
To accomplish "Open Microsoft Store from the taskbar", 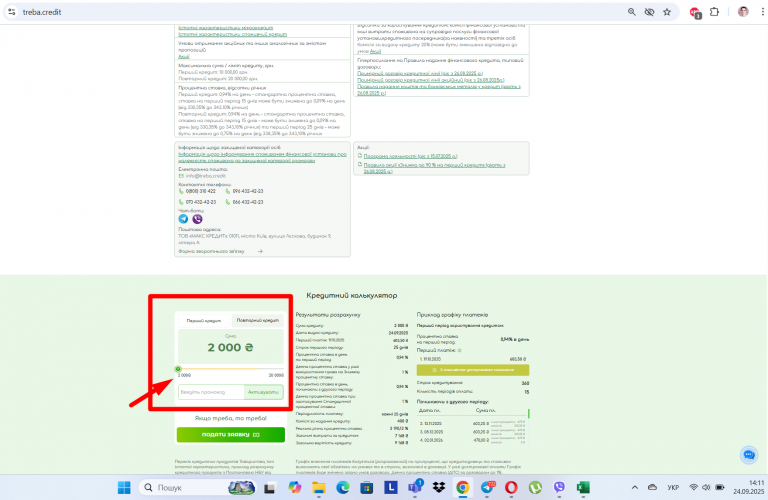I will (x=366, y=487).
